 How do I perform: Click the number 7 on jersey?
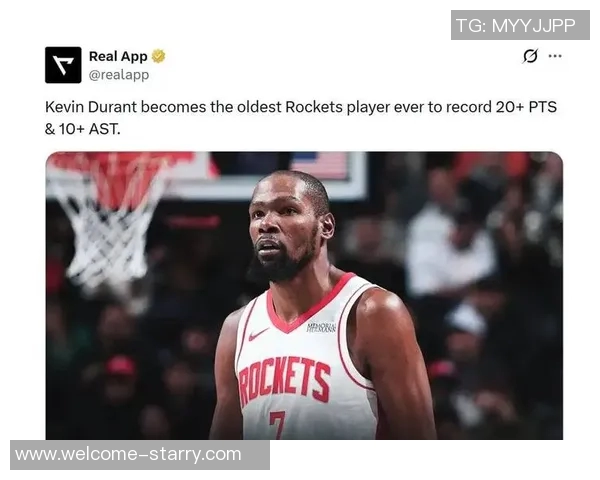[x=278, y=425]
